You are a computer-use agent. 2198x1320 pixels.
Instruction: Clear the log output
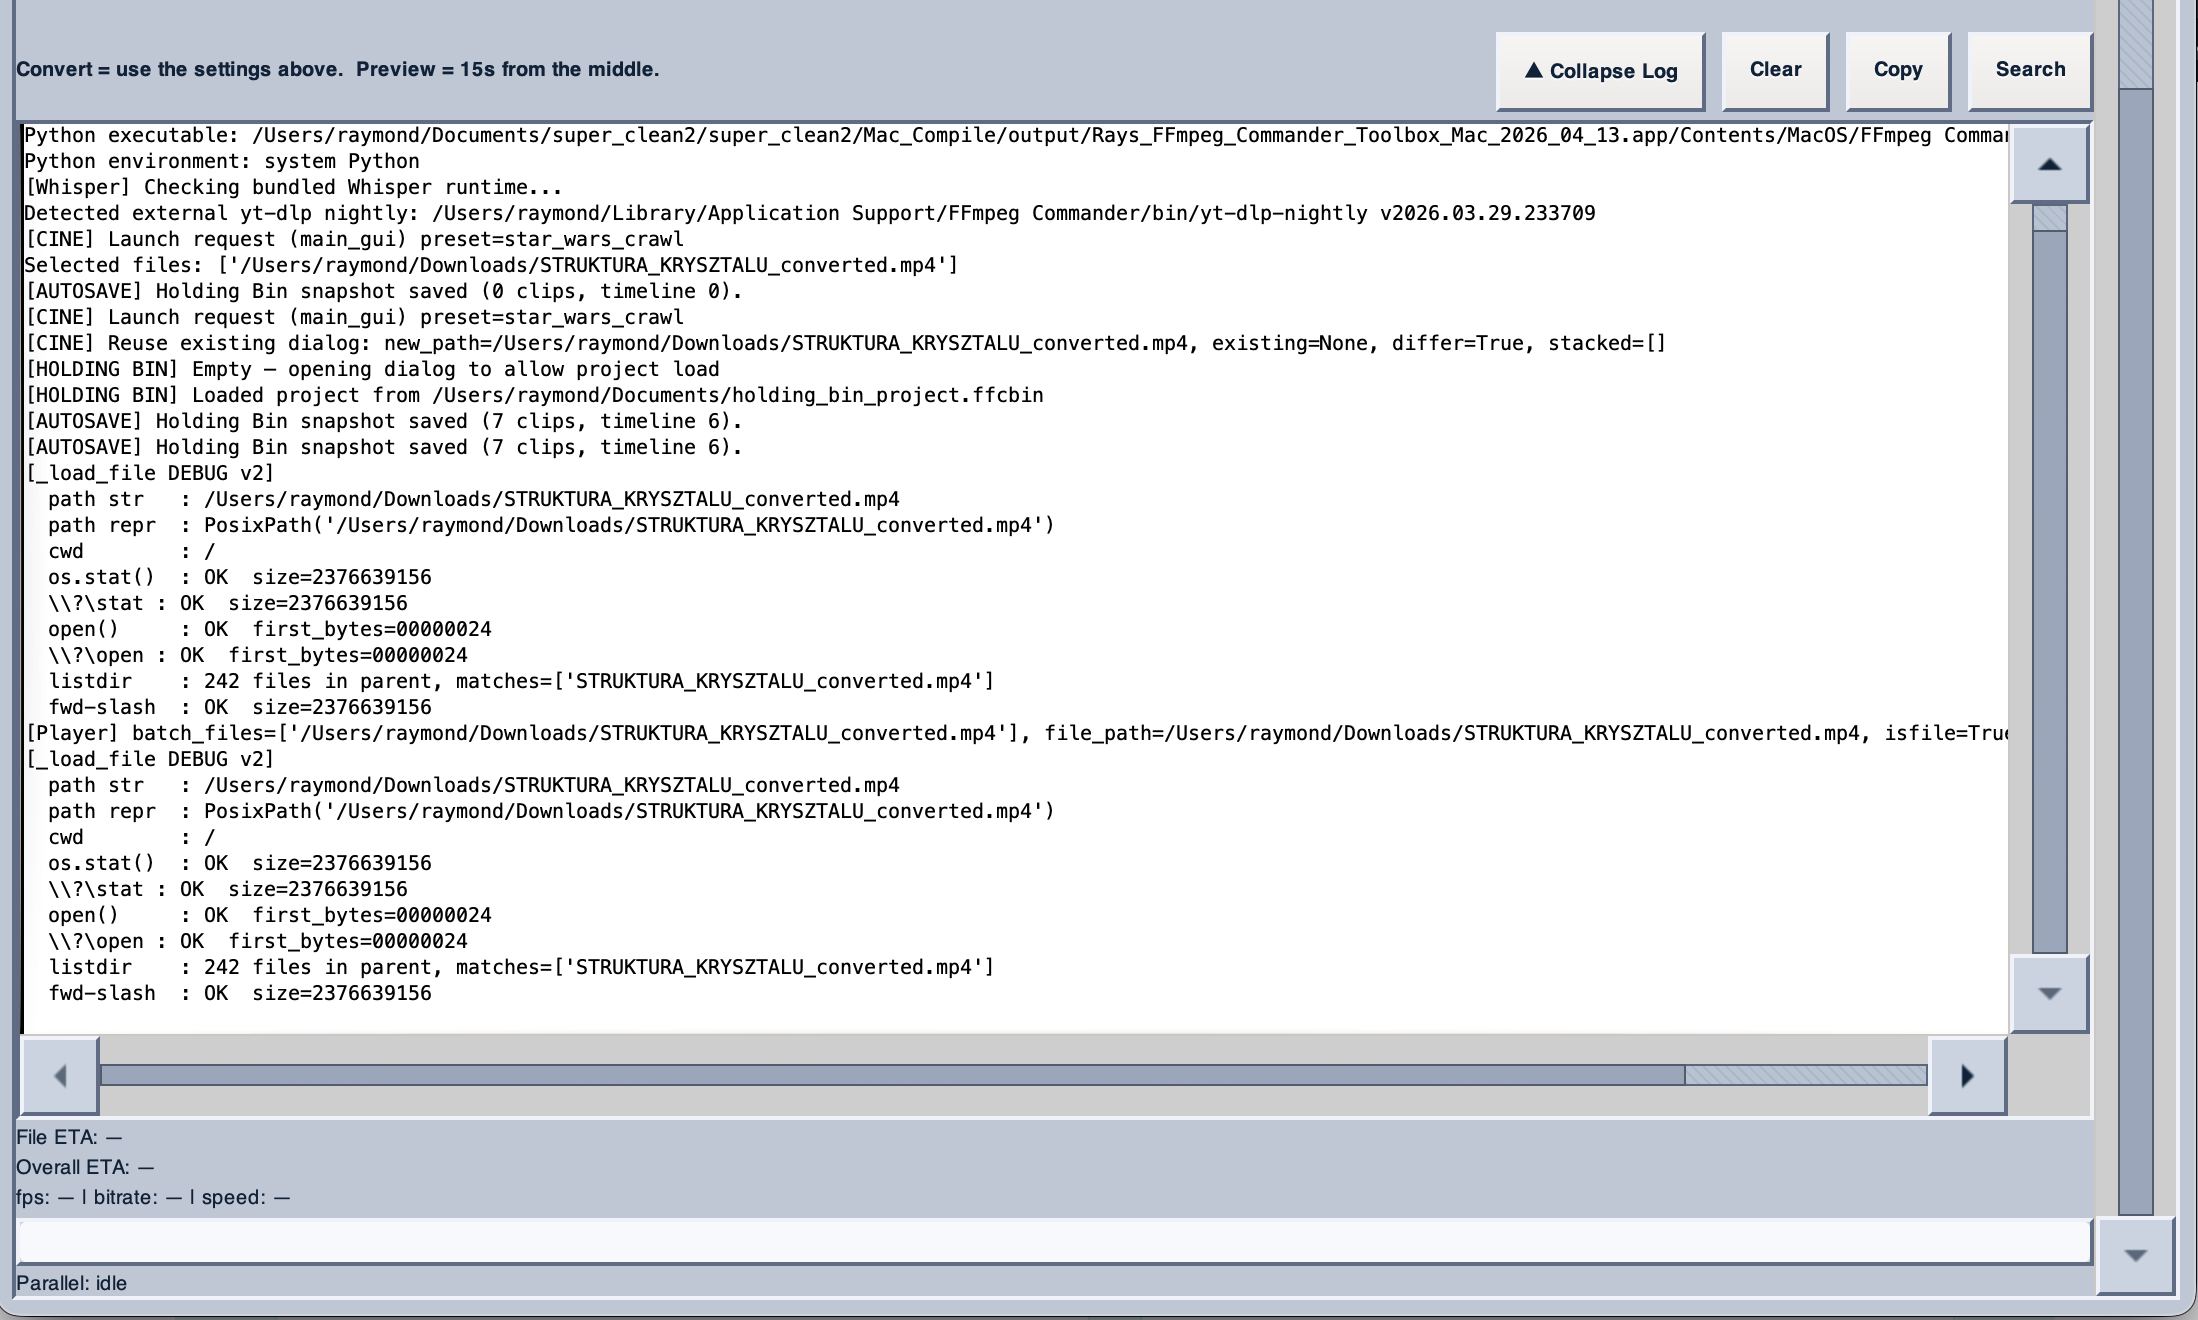click(1774, 69)
